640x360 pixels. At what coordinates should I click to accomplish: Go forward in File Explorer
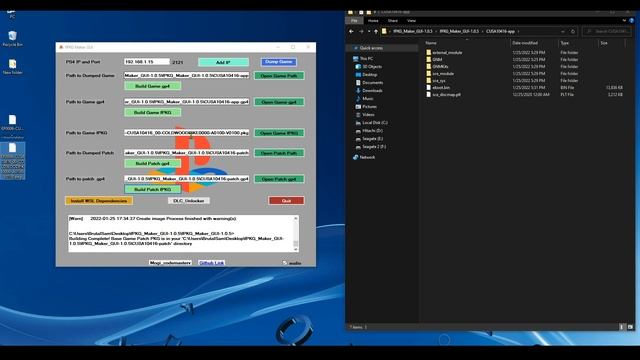tap(361, 31)
